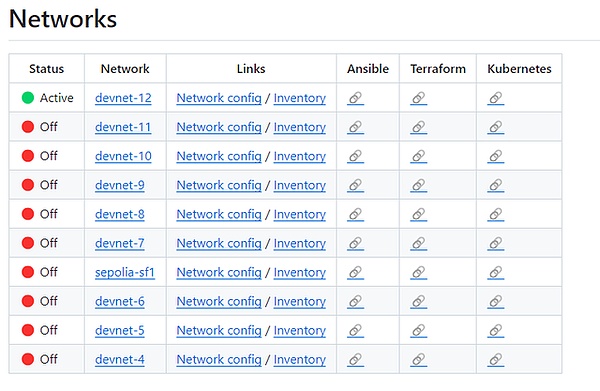
Task: Open Inventory link for devnet-10
Action: pyautogui.click(x=300, y=156)
